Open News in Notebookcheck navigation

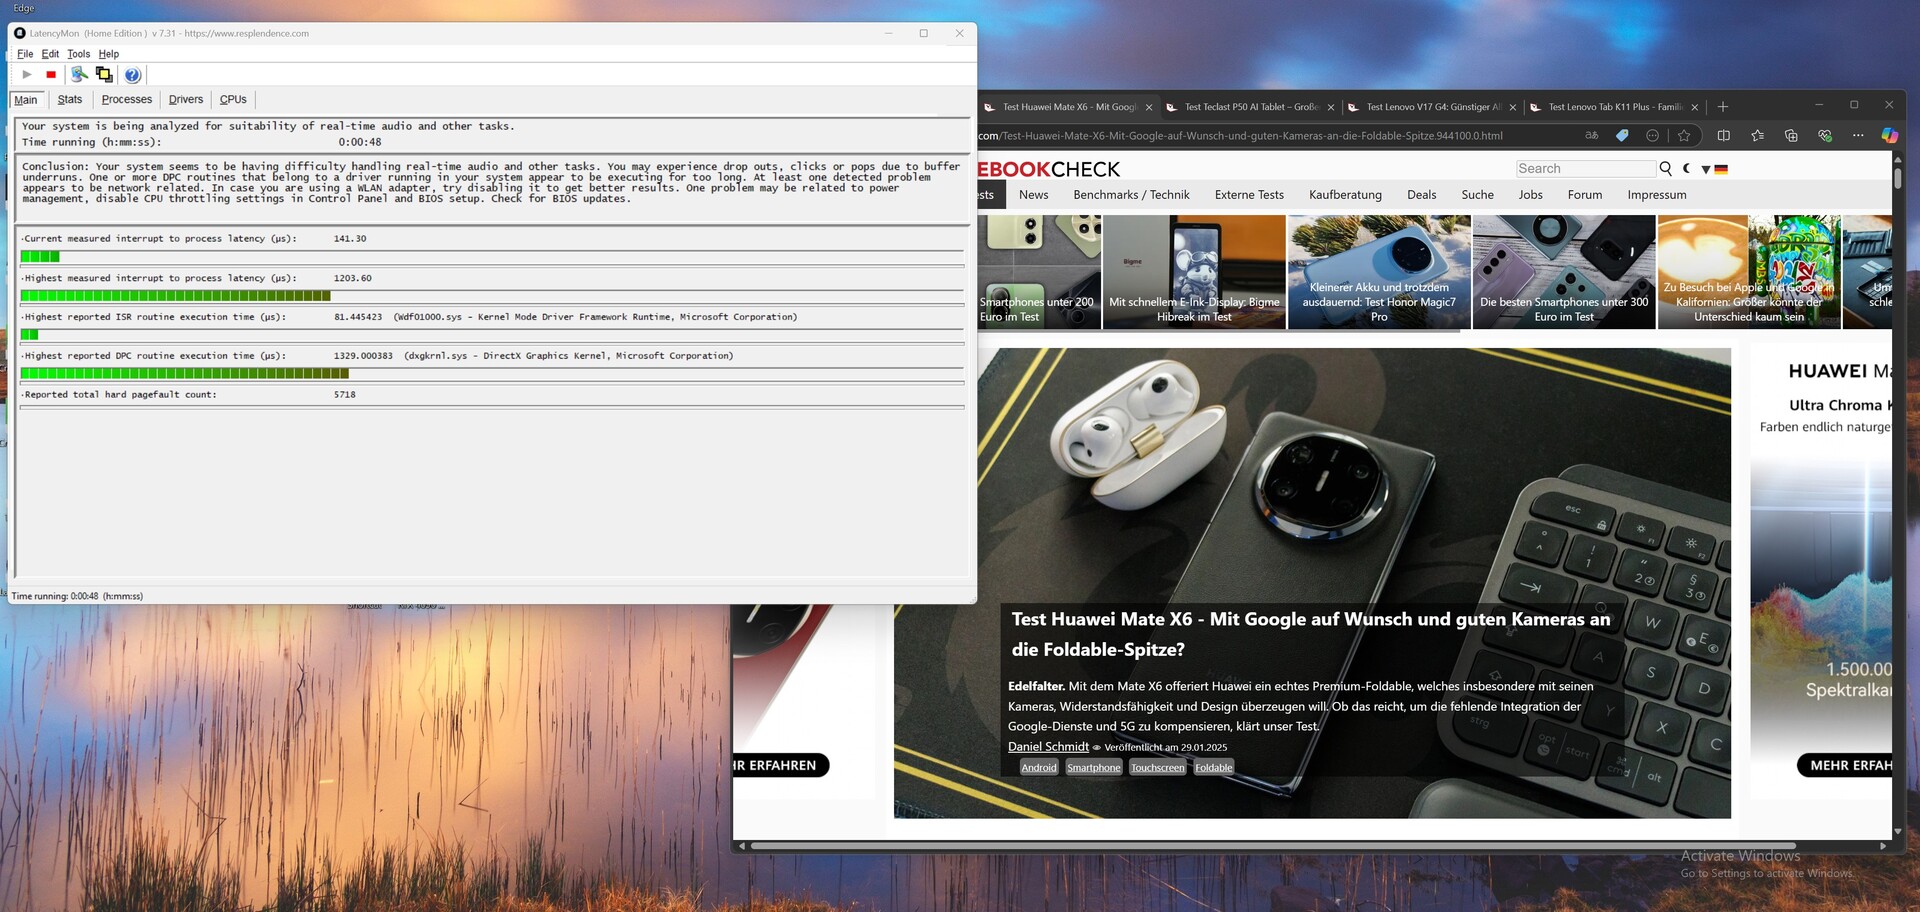(1034, 195)
